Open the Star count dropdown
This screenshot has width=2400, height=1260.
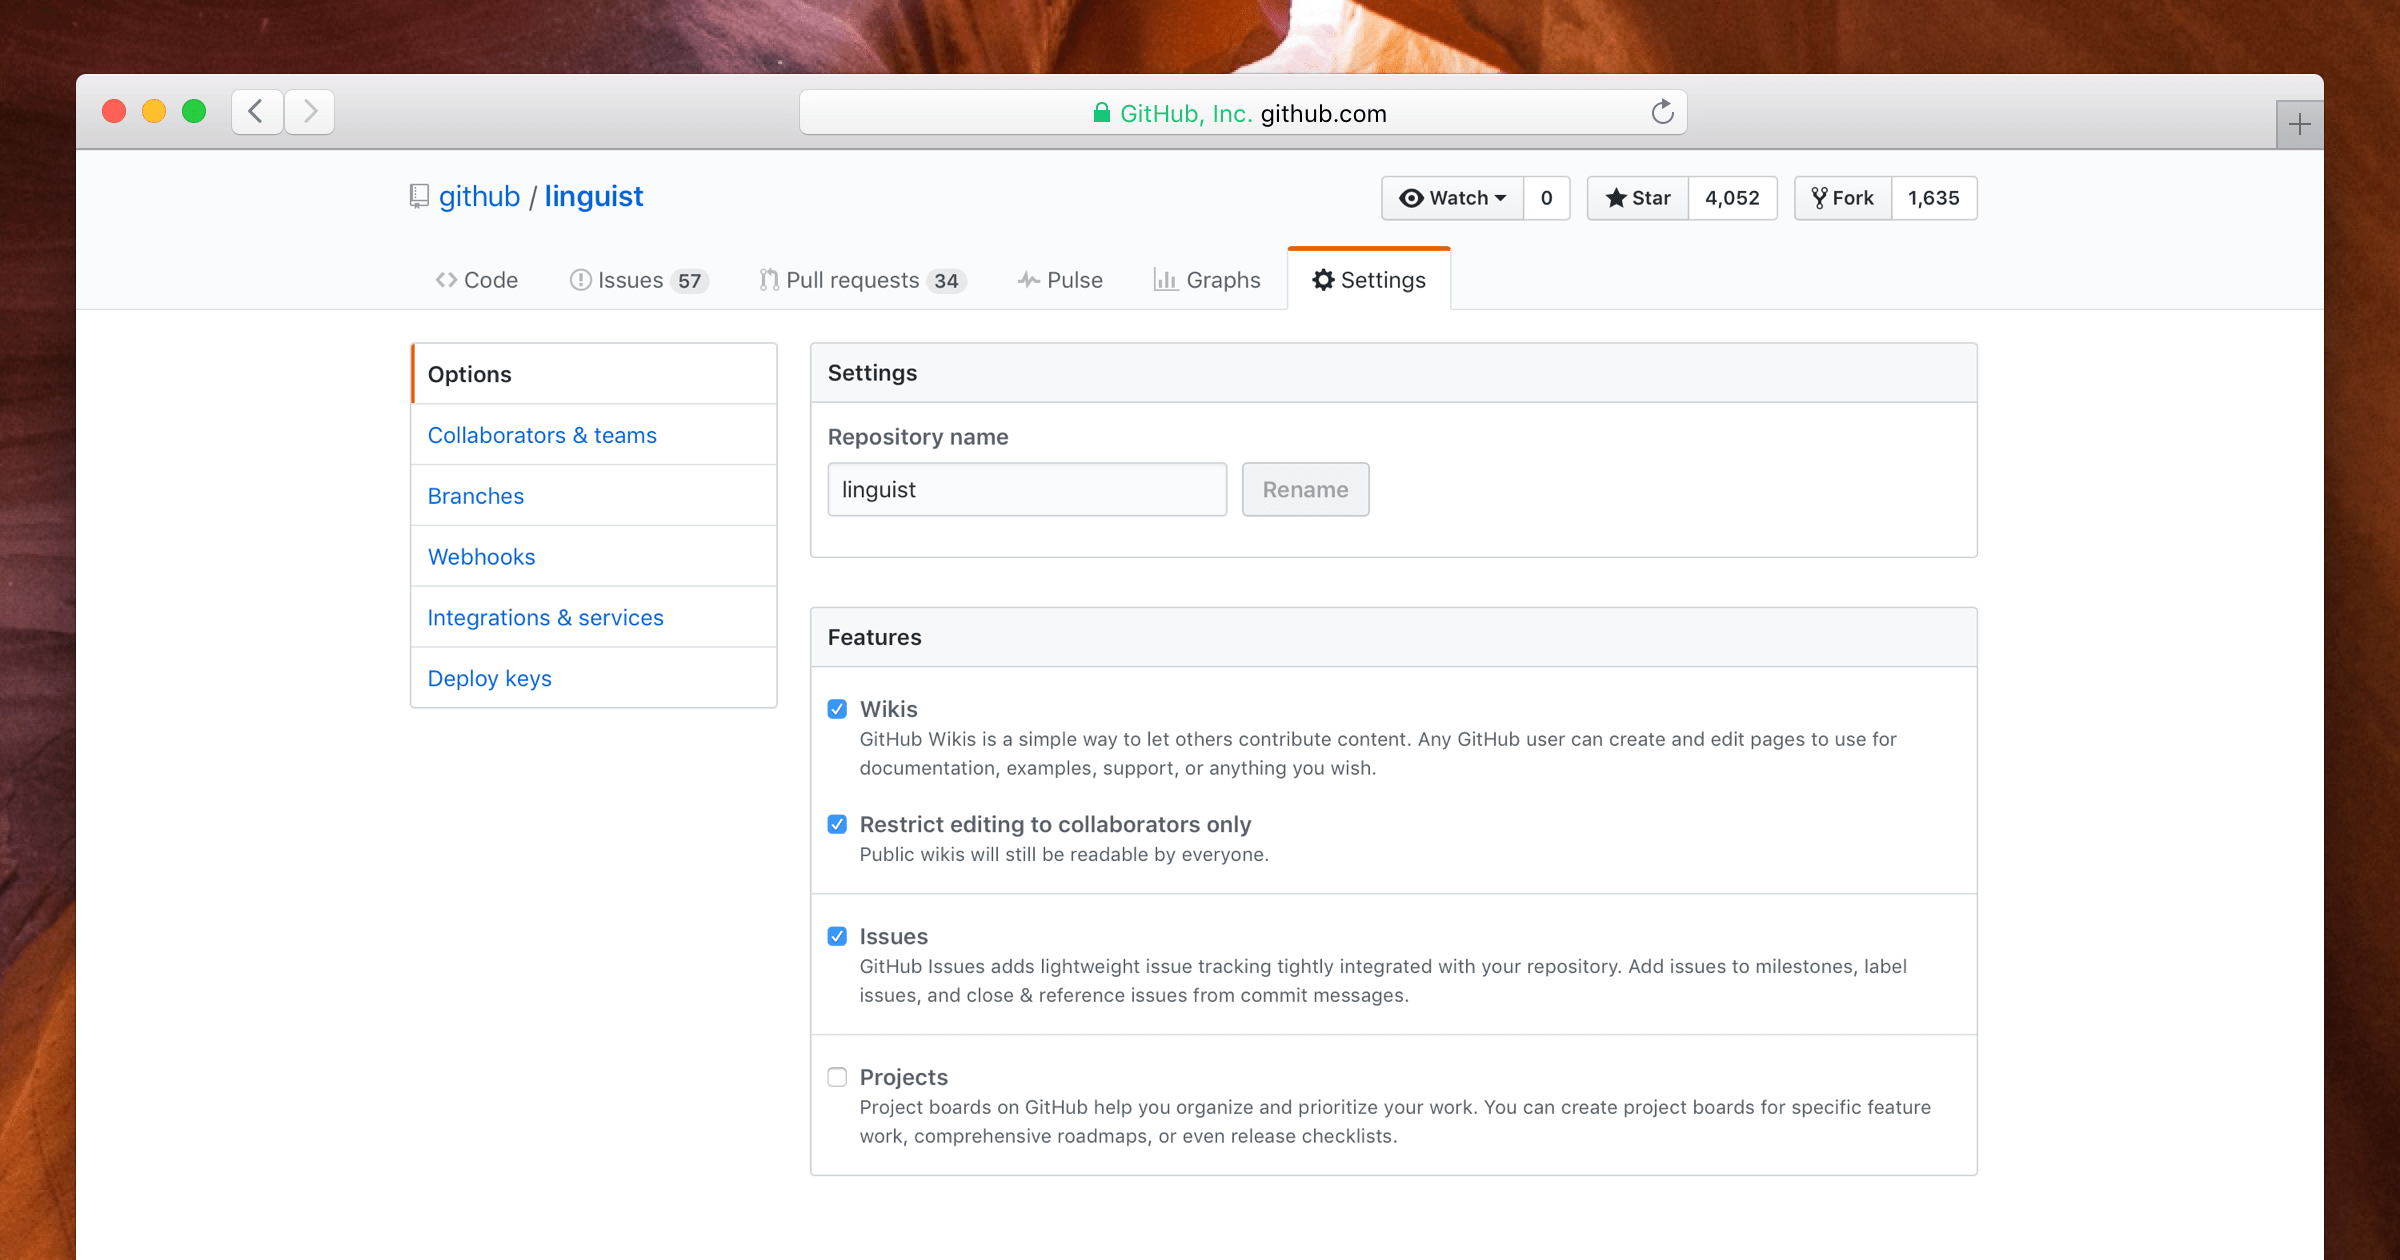[x=1732, y=197]
